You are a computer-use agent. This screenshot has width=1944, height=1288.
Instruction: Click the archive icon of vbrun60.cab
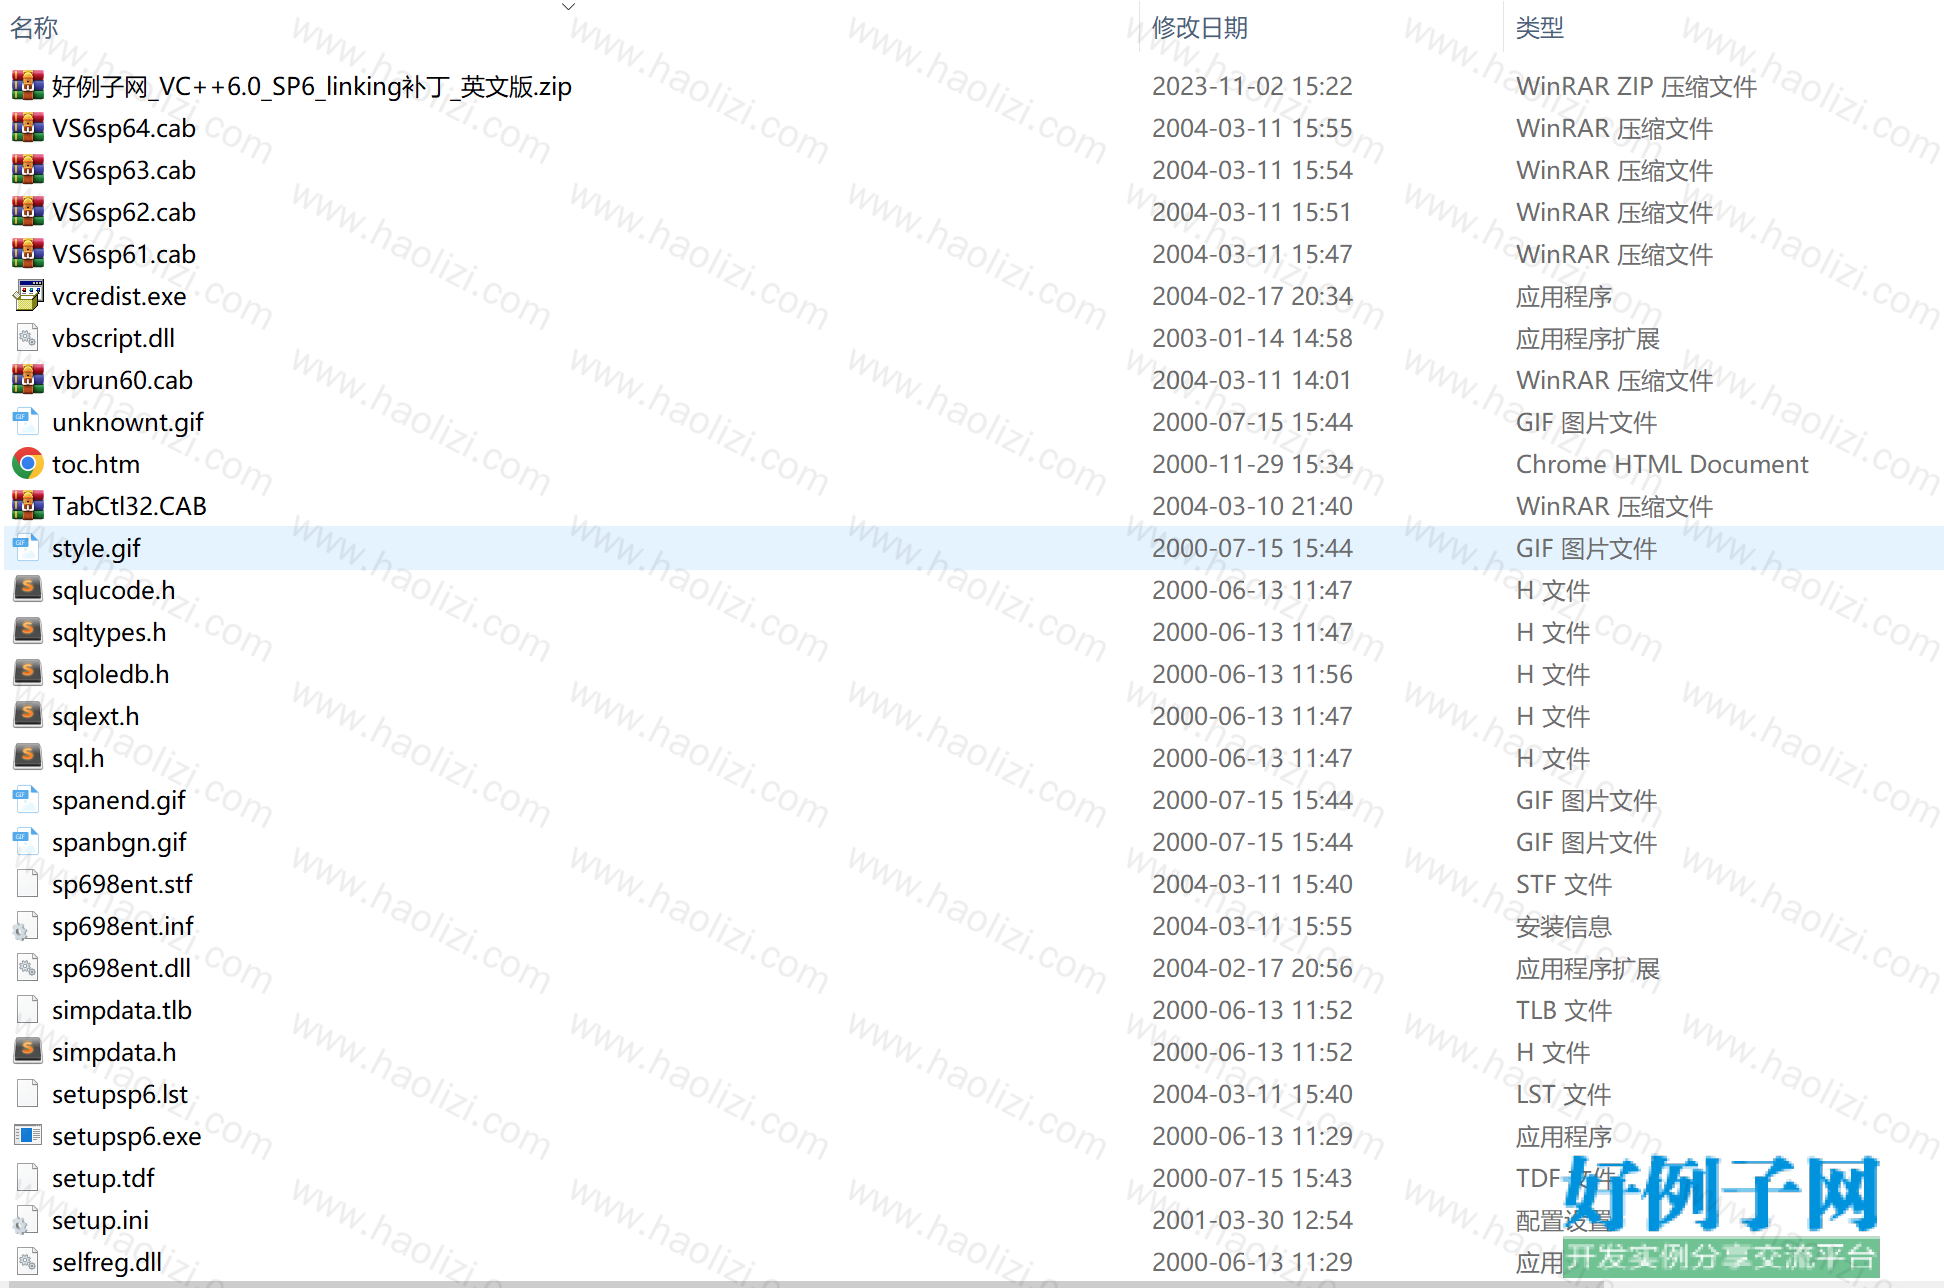click(27, 380)
